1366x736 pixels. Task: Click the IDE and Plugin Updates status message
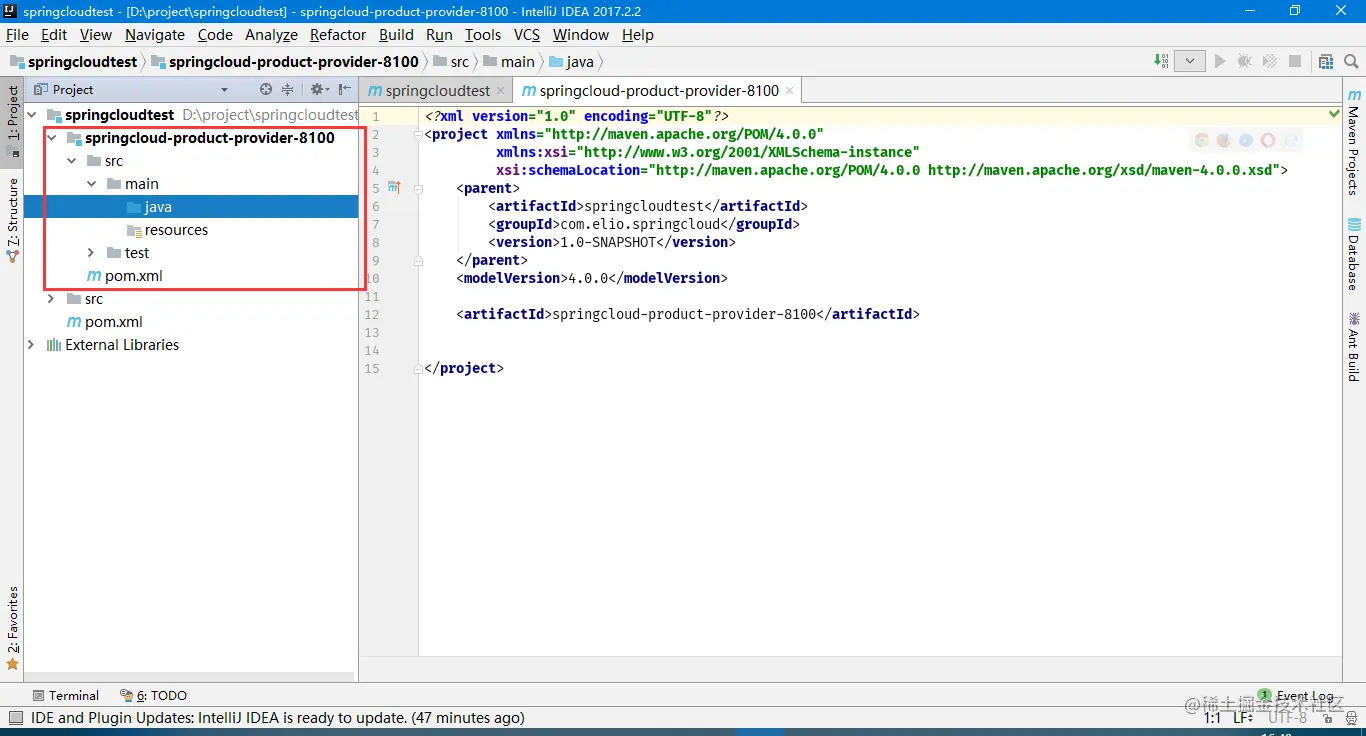pos(277,717)
